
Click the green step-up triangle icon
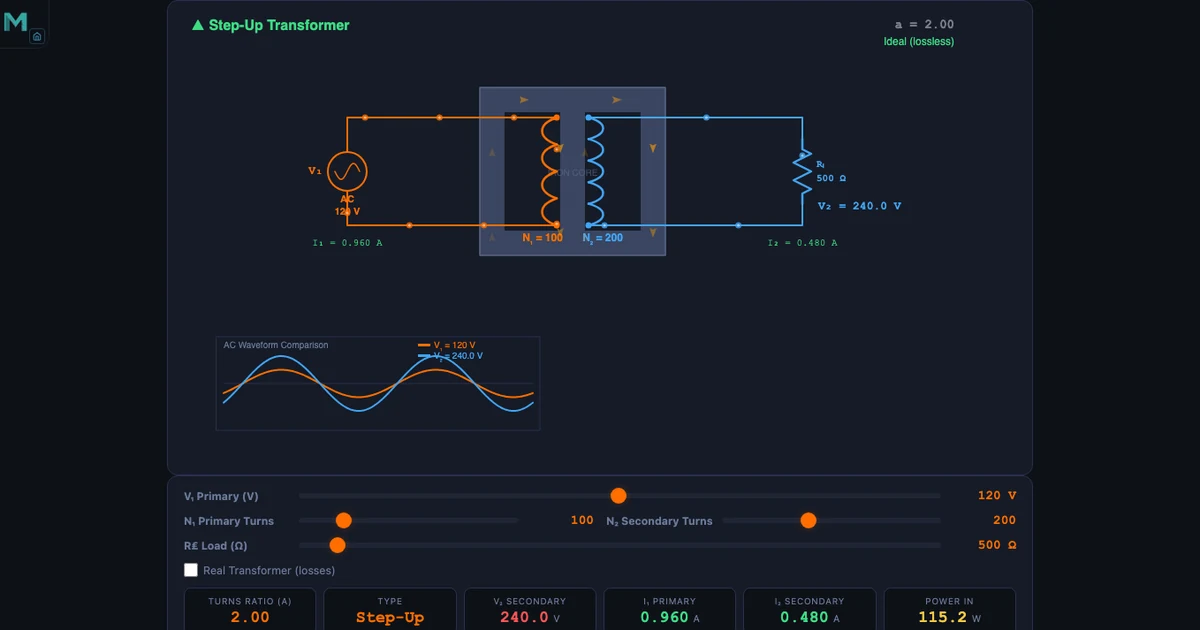(x=198, y=25)
